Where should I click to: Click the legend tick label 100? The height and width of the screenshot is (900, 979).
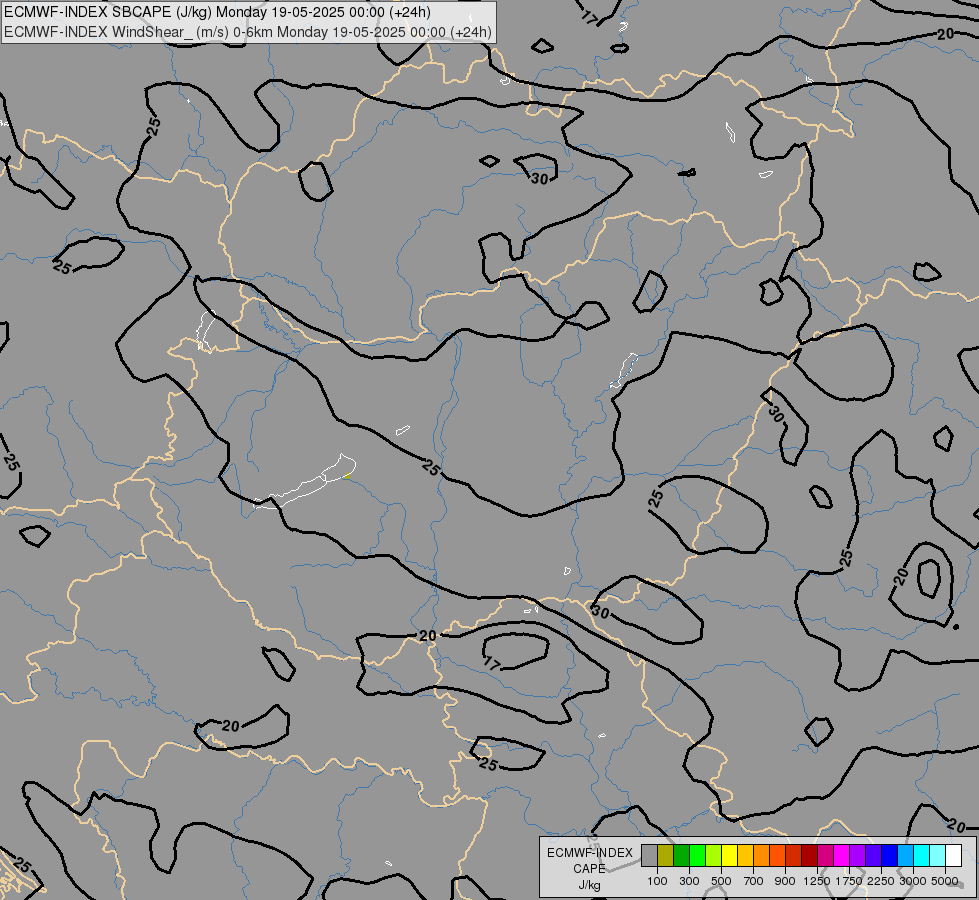(657, 881)
